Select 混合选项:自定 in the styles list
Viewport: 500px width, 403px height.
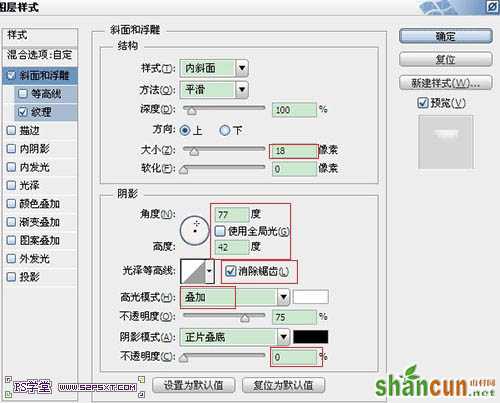tap(40, 55)
